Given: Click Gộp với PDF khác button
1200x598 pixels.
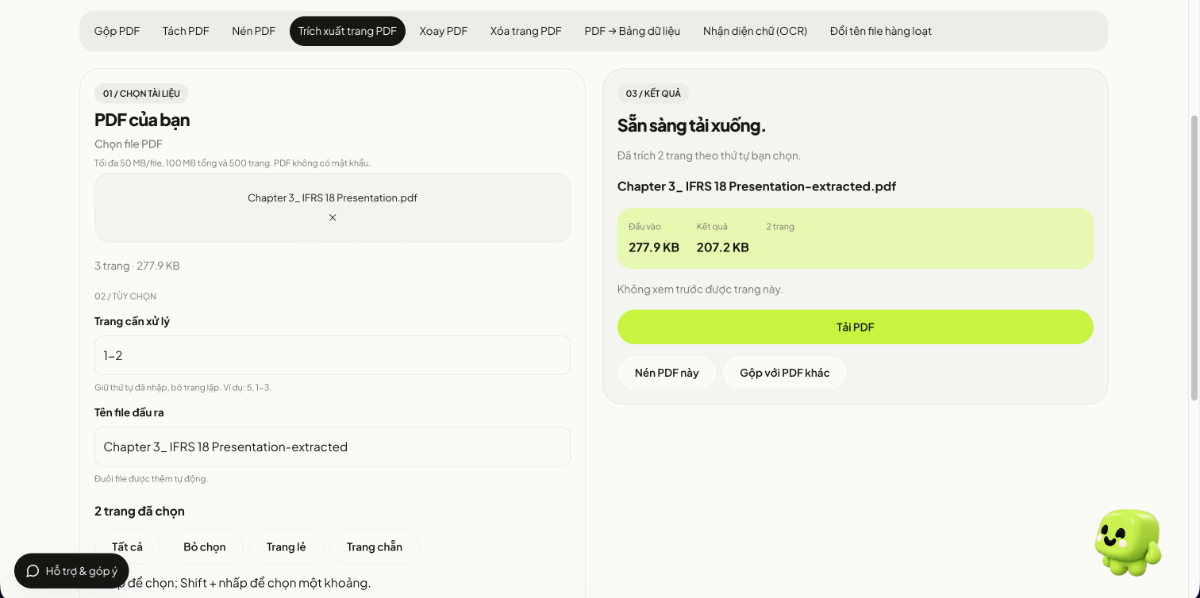Looking at the screenshot, I should [x=784, y=373].
